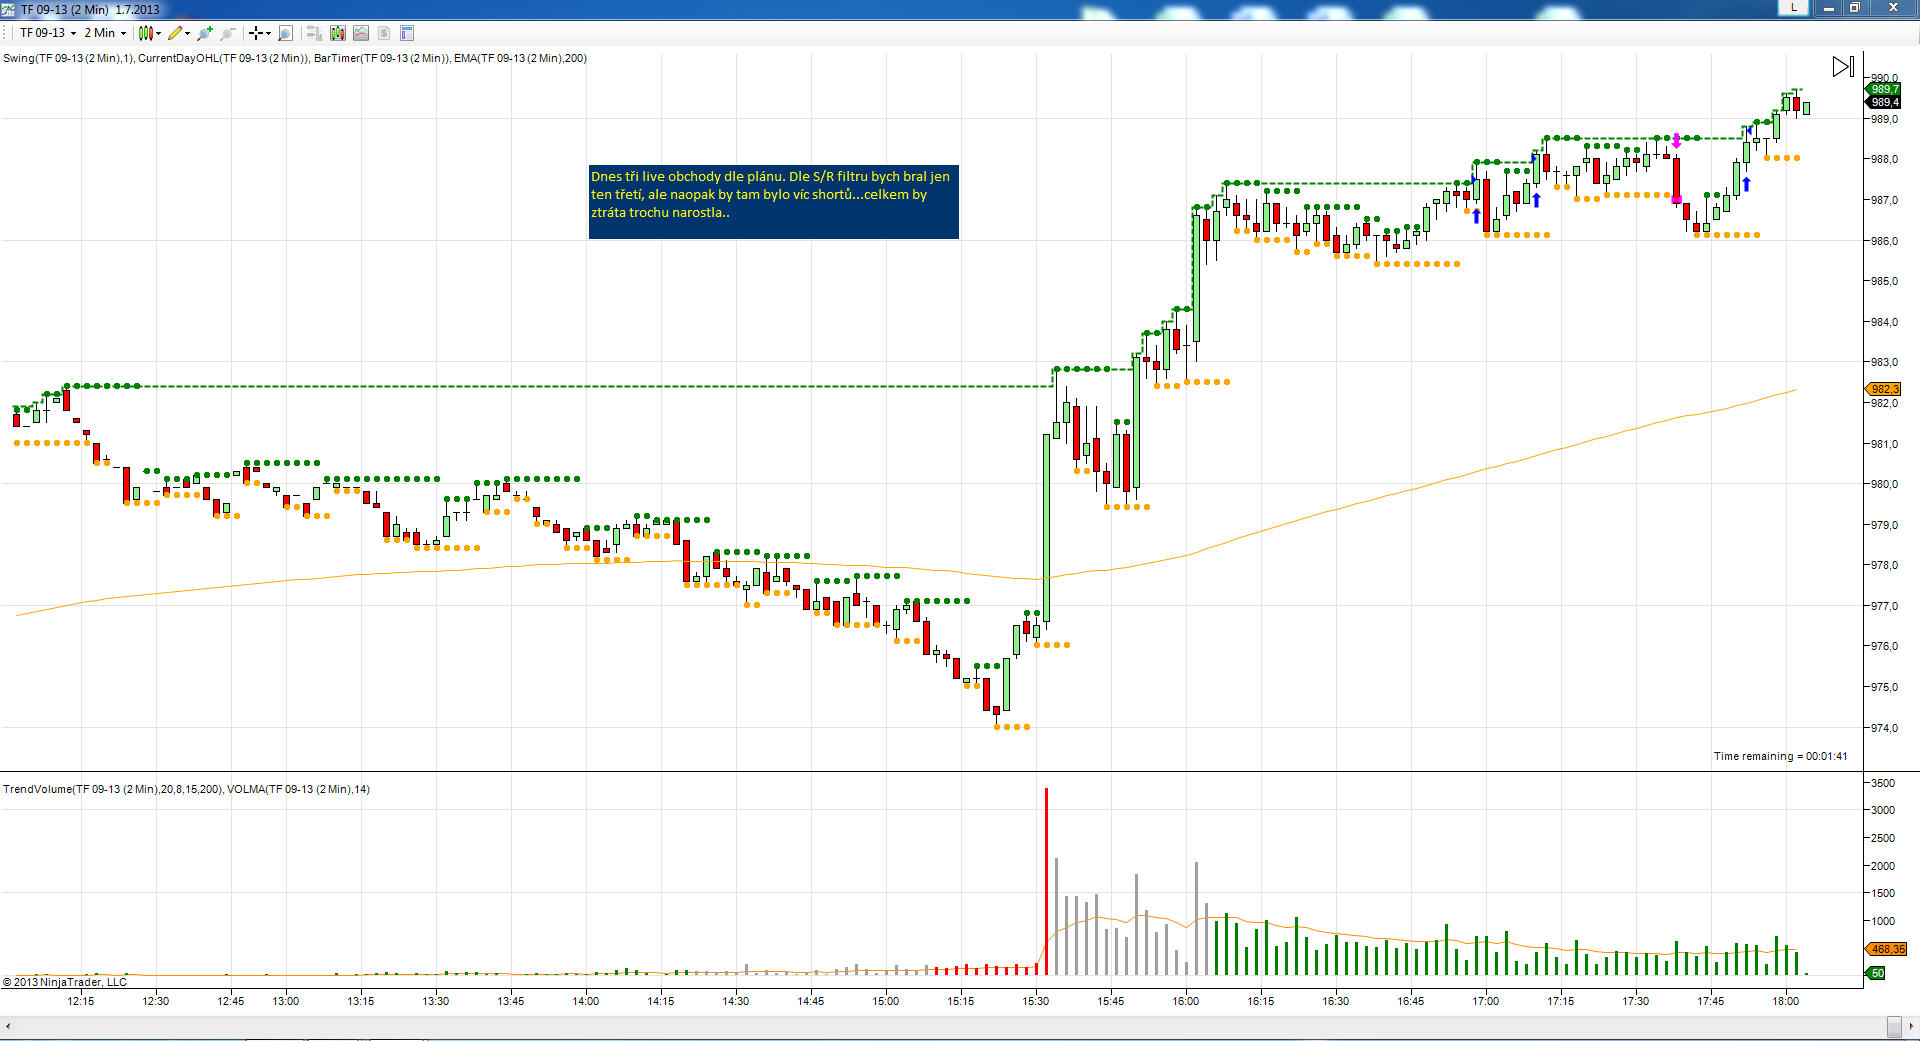The height and width of the screenshot is (1041, 1920).
Task: Expand the crosshair cursor dropdown arrow
Action: [x=268, y=33]
